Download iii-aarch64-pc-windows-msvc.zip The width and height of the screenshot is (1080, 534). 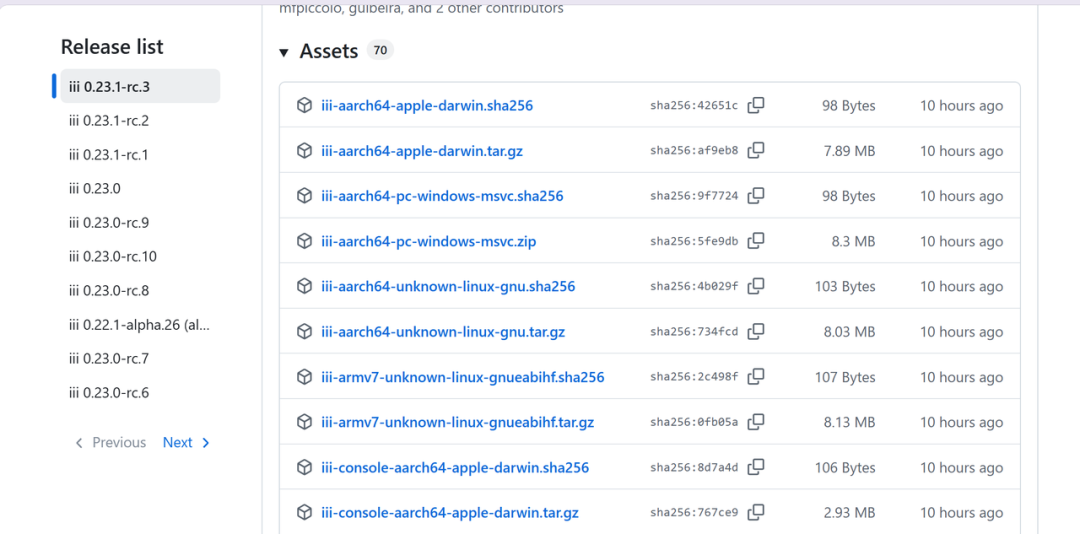[x=428, y=241]
